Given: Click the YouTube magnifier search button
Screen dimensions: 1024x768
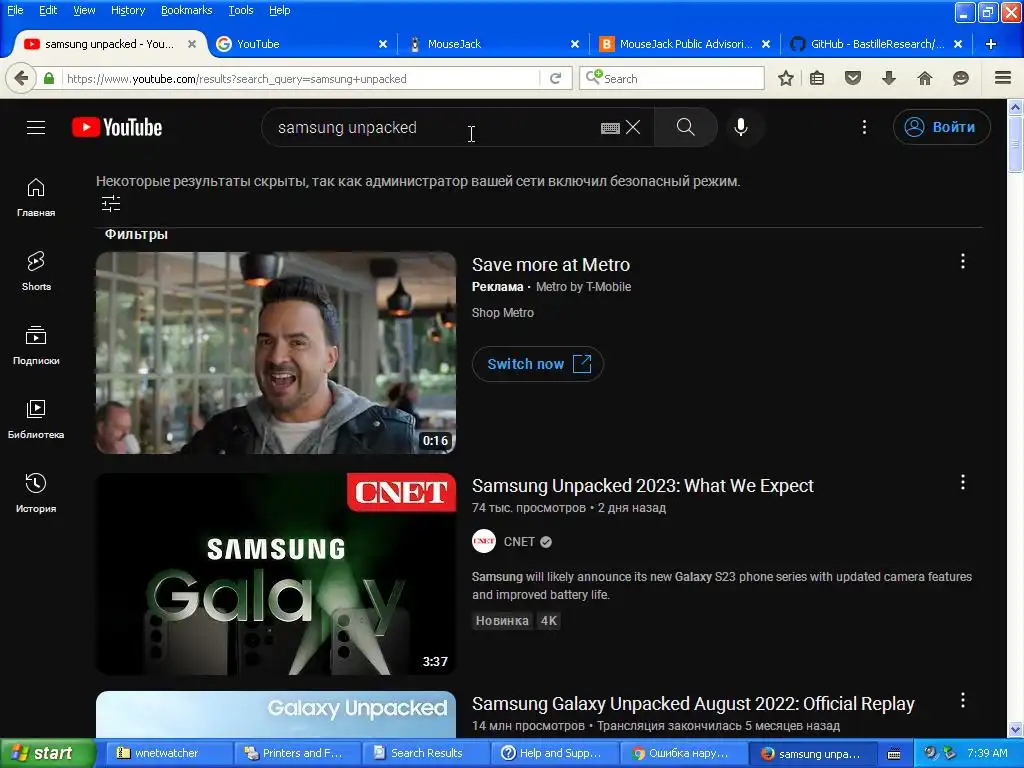Looking at the screenshot, I should (686, 127).
